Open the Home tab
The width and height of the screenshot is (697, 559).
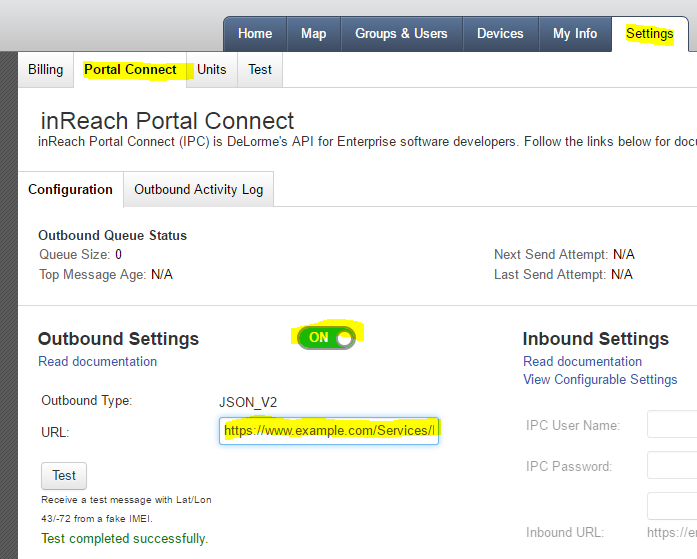click(x=255, y=34)
